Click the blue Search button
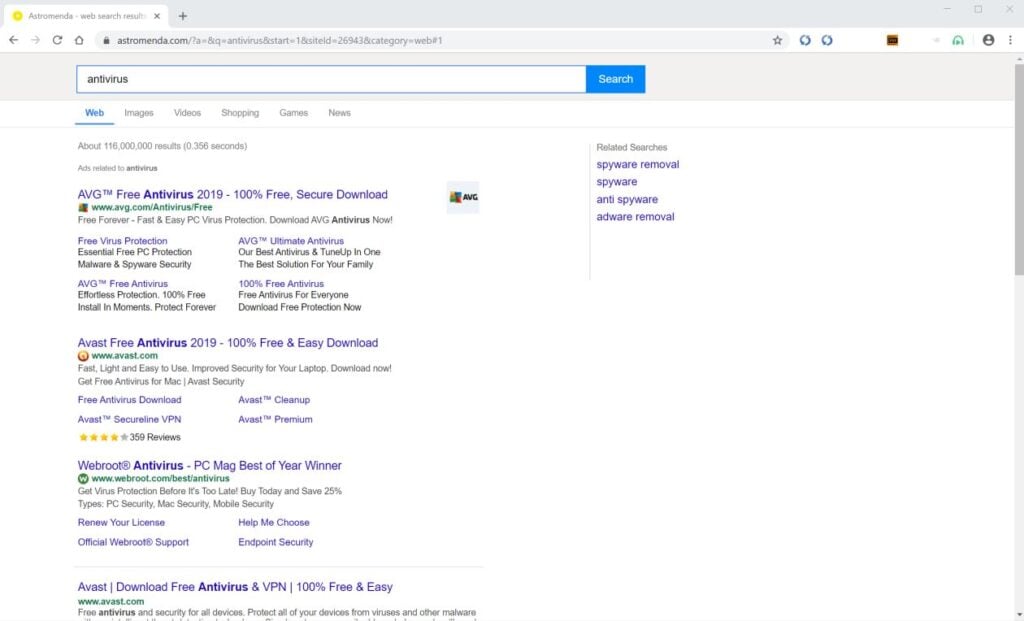Viewport: 1024px width, 621px height. [615, 79]
